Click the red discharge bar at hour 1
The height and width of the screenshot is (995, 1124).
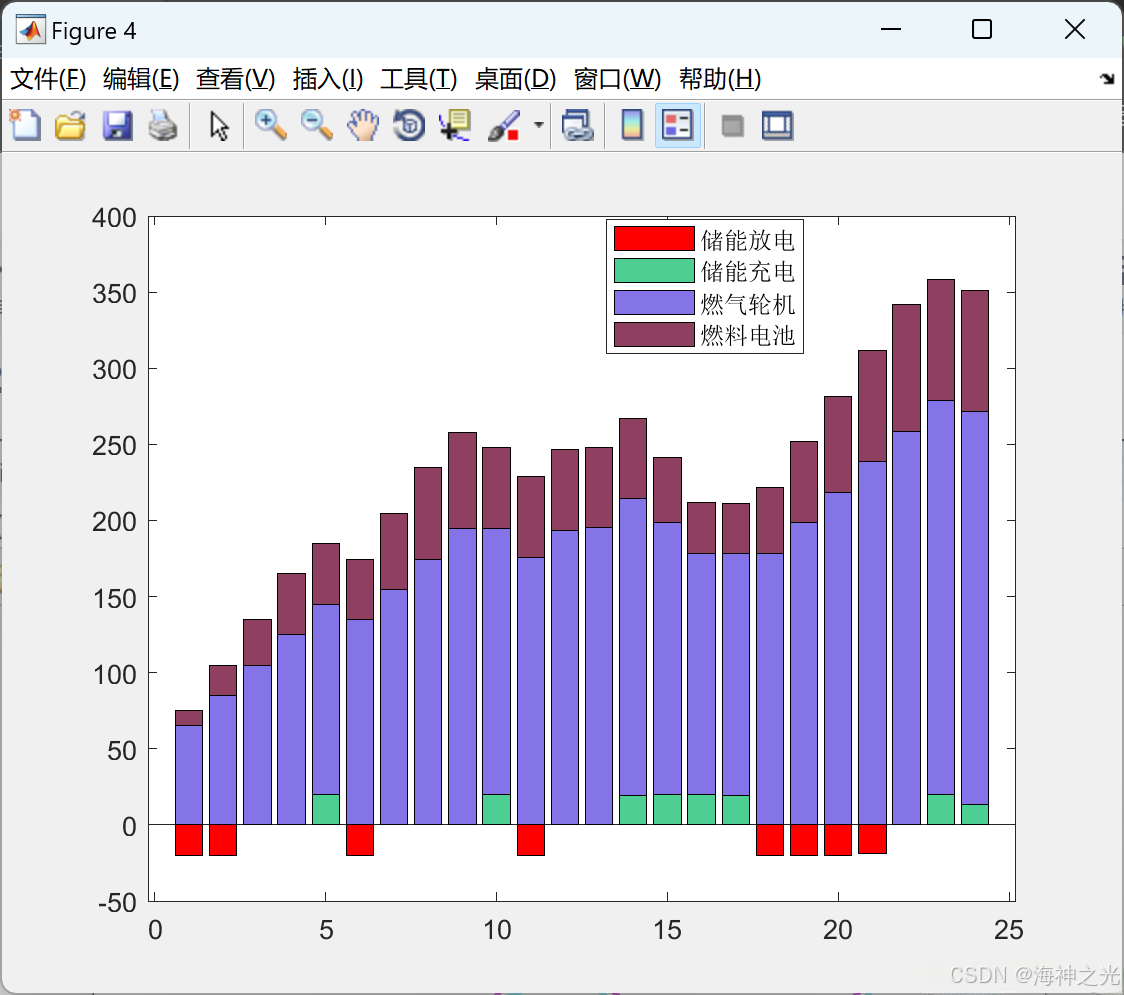[x=189, y=840]
